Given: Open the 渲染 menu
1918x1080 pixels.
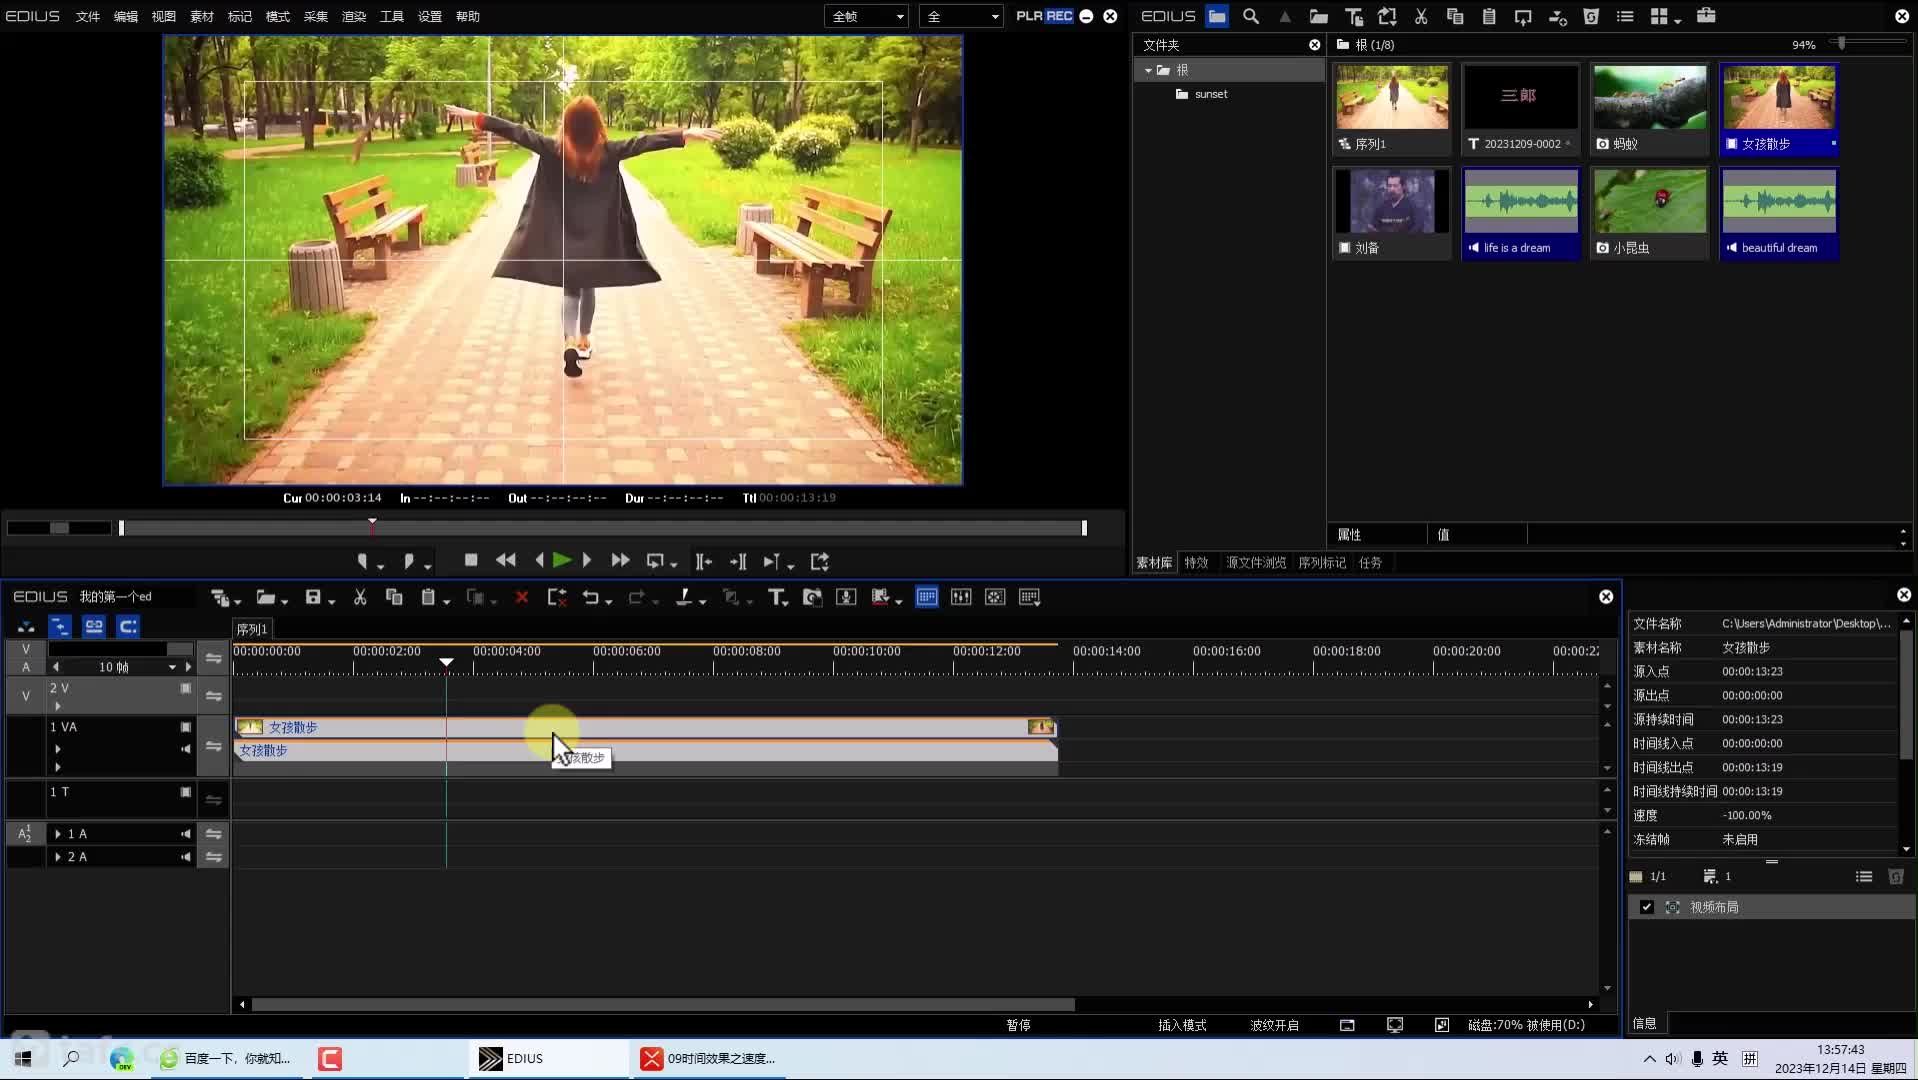Looking at the screenshot, I should point(354,16).
